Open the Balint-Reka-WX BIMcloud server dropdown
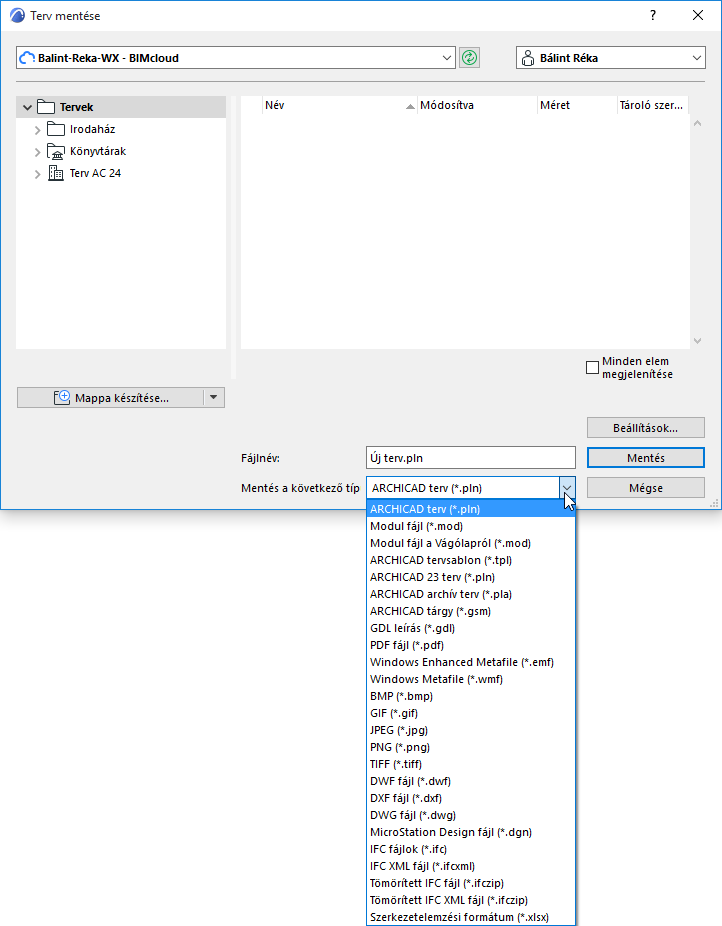The height and width of the screenshot is (926, 722). pyautogui.click(x=447, y=58)
